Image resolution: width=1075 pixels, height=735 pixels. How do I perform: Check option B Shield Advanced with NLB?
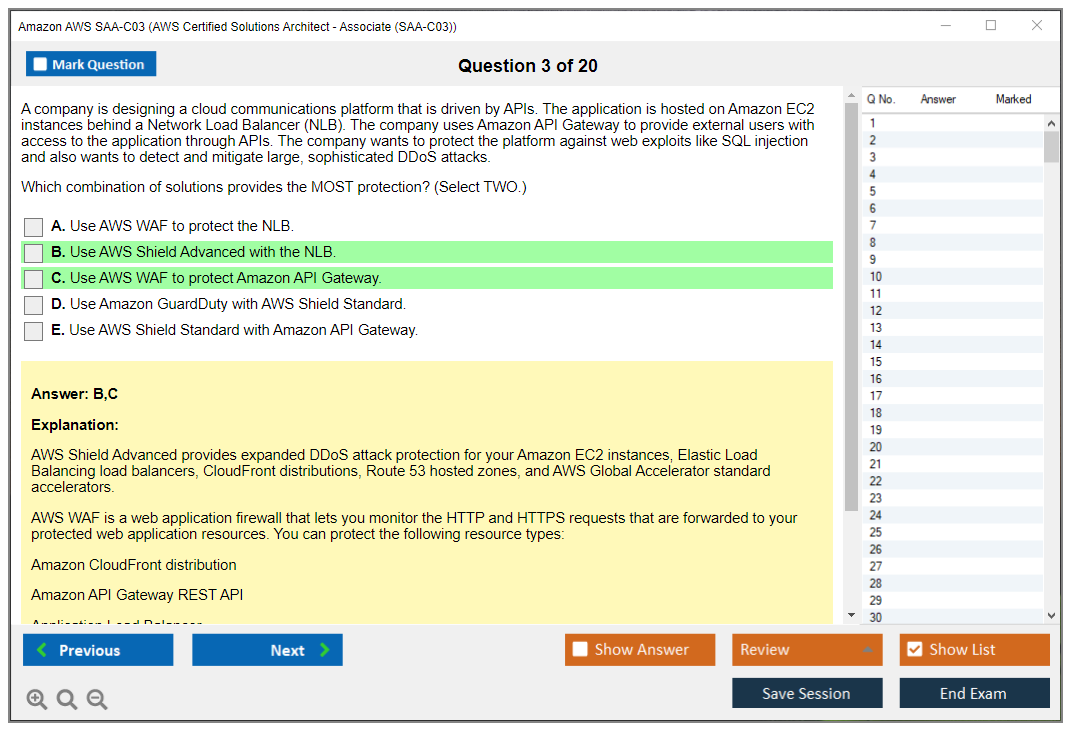click(34, 253)
